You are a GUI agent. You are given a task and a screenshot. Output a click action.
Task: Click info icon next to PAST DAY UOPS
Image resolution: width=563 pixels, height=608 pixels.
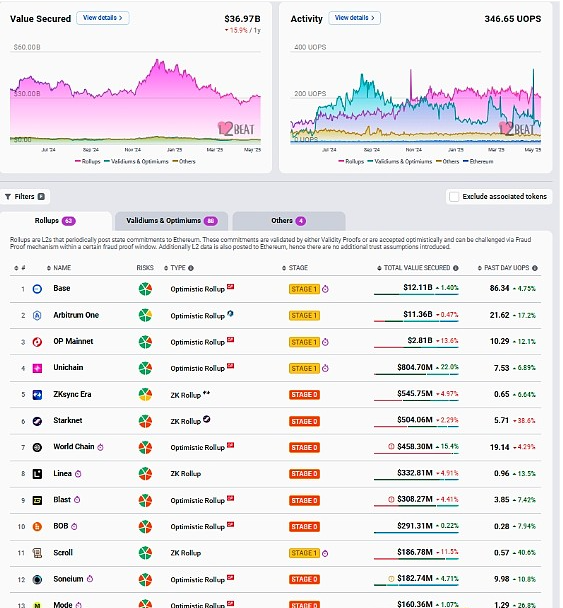[x=535, y=268]
